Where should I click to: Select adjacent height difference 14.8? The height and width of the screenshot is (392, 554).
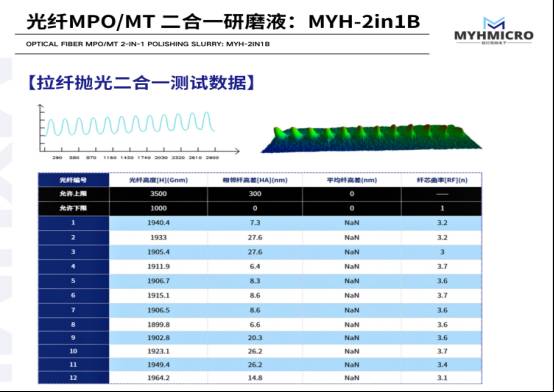255,378
